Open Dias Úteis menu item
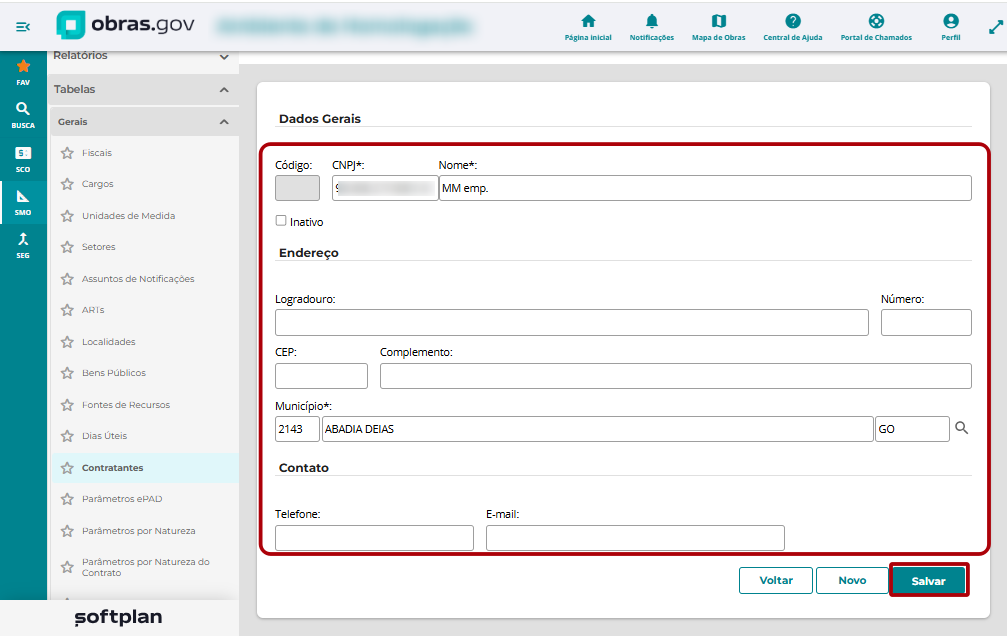Viewport: 1007px width, 636px height. tap(105, 436)
